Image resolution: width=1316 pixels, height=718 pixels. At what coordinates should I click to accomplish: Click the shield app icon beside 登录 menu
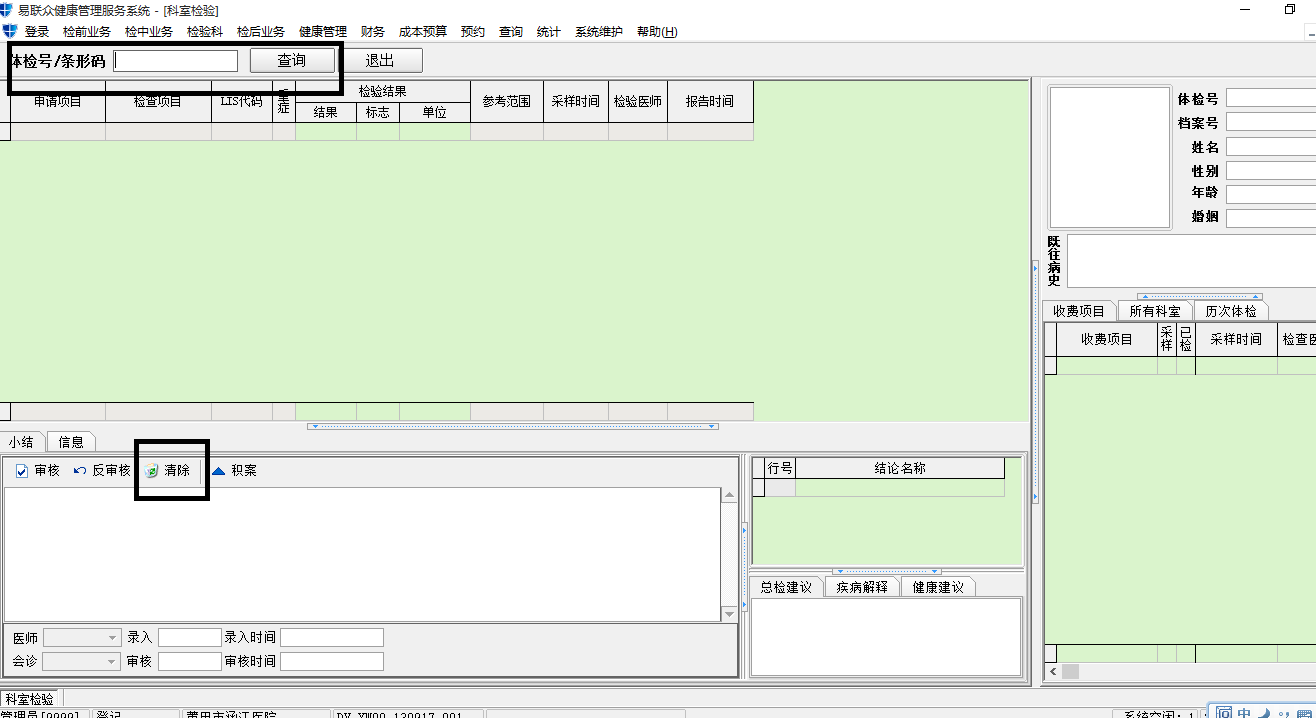10,31
